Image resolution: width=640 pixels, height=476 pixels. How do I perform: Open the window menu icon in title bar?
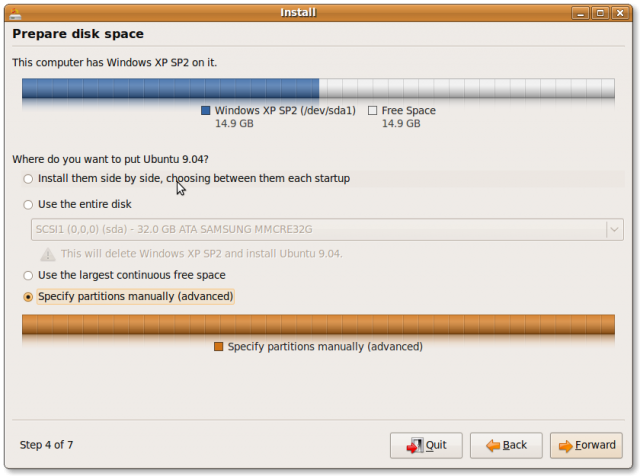tap(13, 13)
